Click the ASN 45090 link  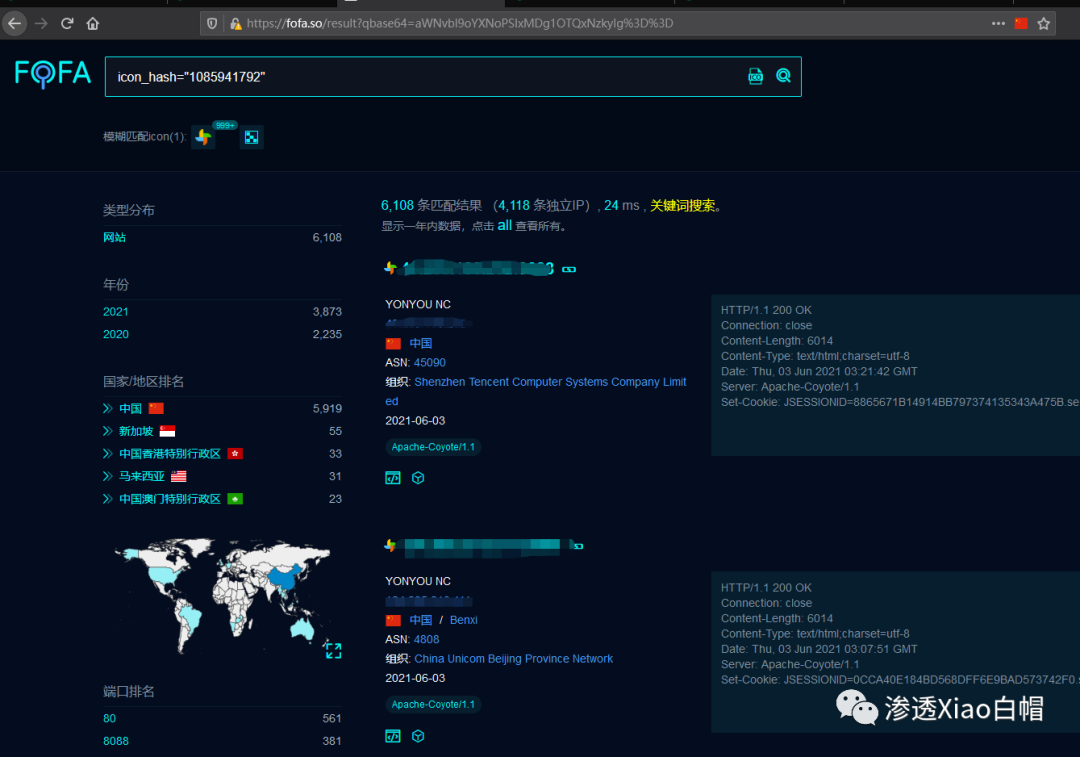[x=430, y=362]
